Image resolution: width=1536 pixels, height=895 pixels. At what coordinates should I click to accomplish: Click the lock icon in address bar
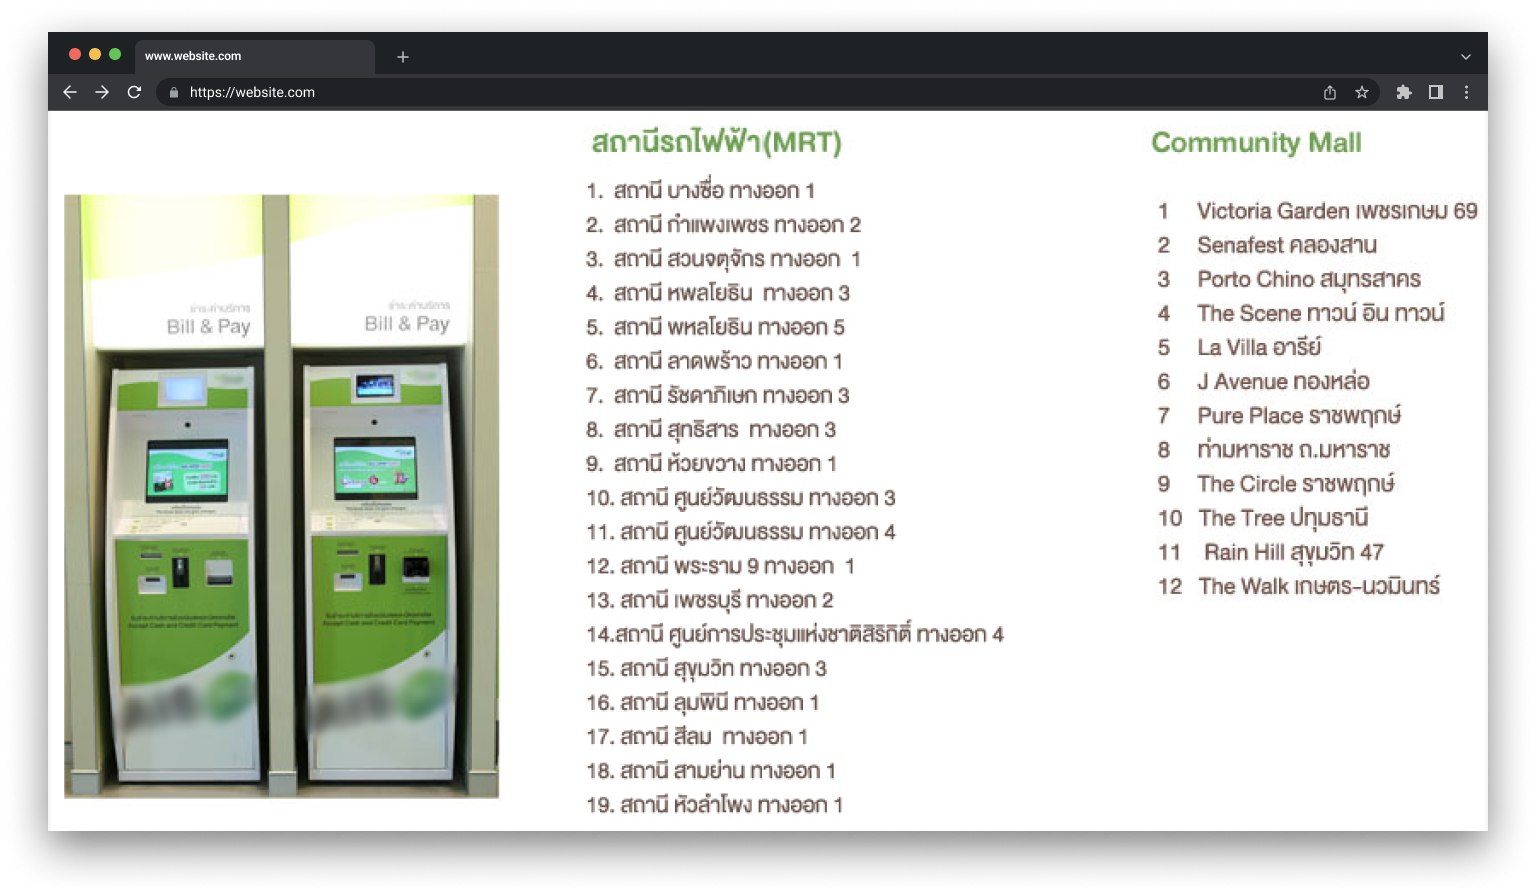point(174,92)
